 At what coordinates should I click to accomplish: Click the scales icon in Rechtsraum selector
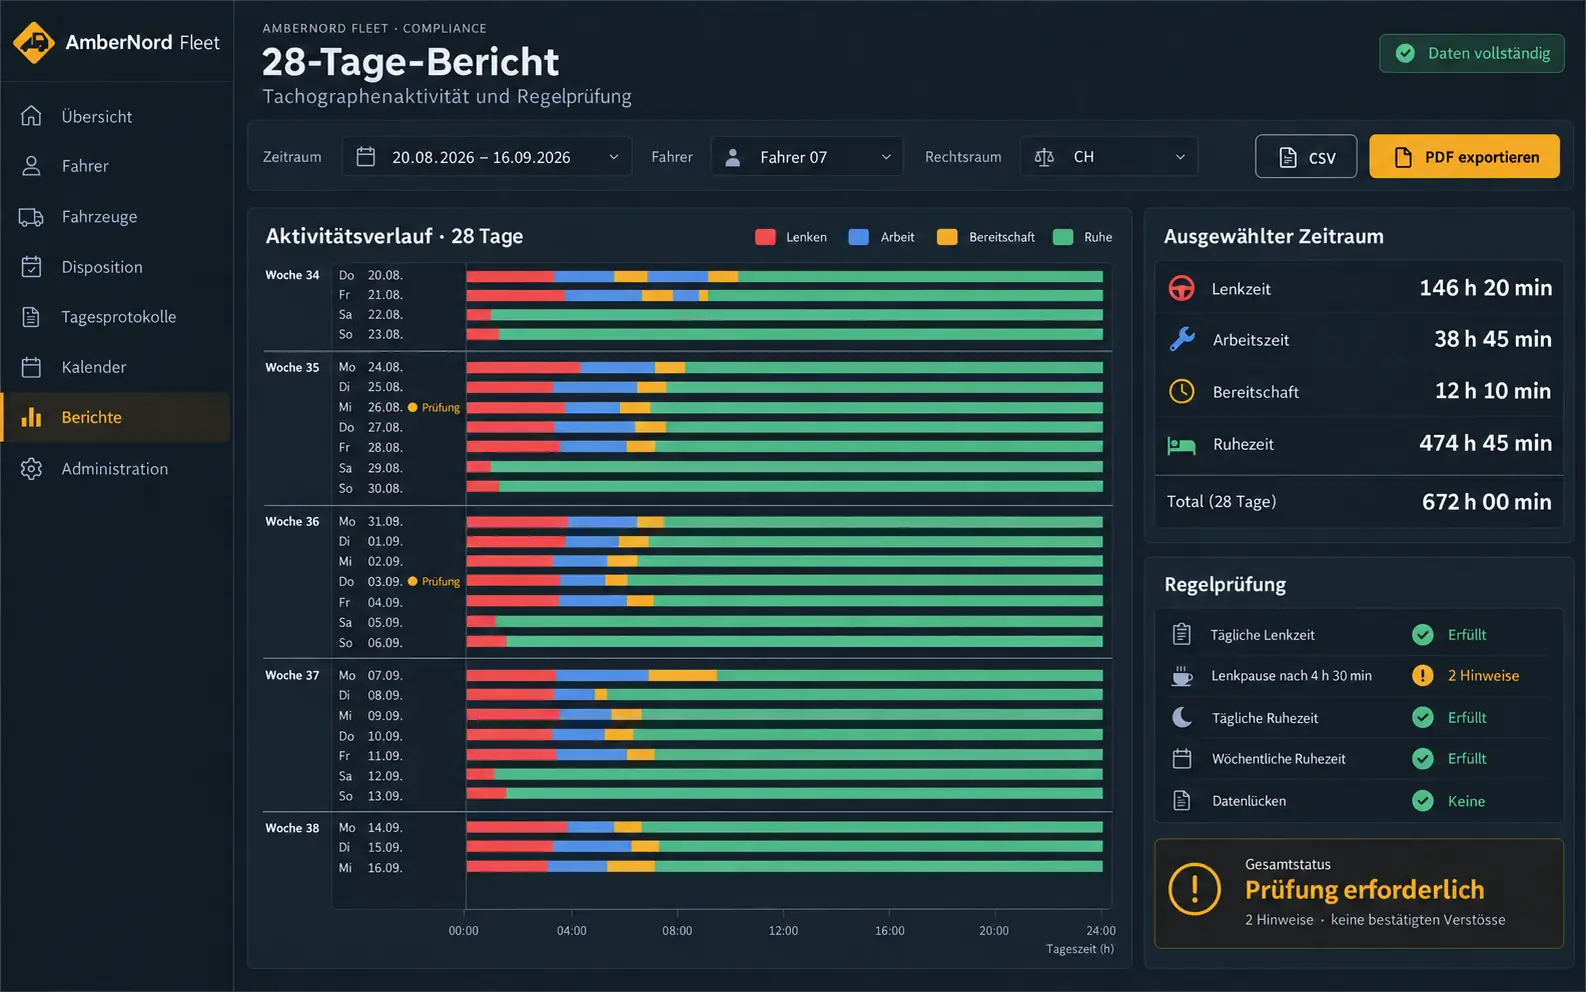1044,157
